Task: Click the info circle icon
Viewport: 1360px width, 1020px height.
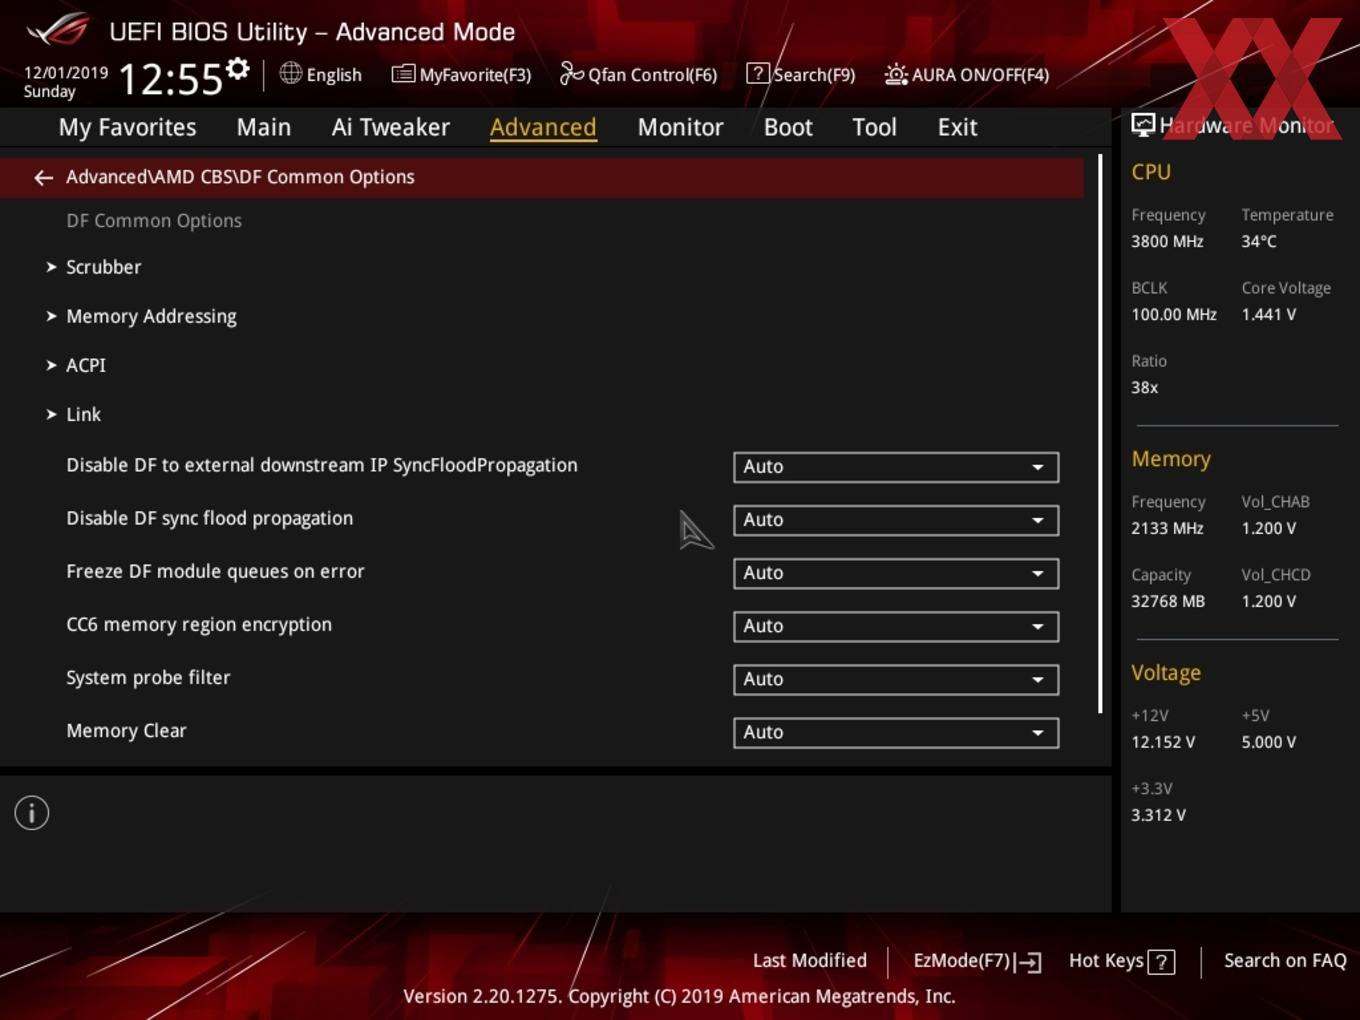Action: pos(32,813)
